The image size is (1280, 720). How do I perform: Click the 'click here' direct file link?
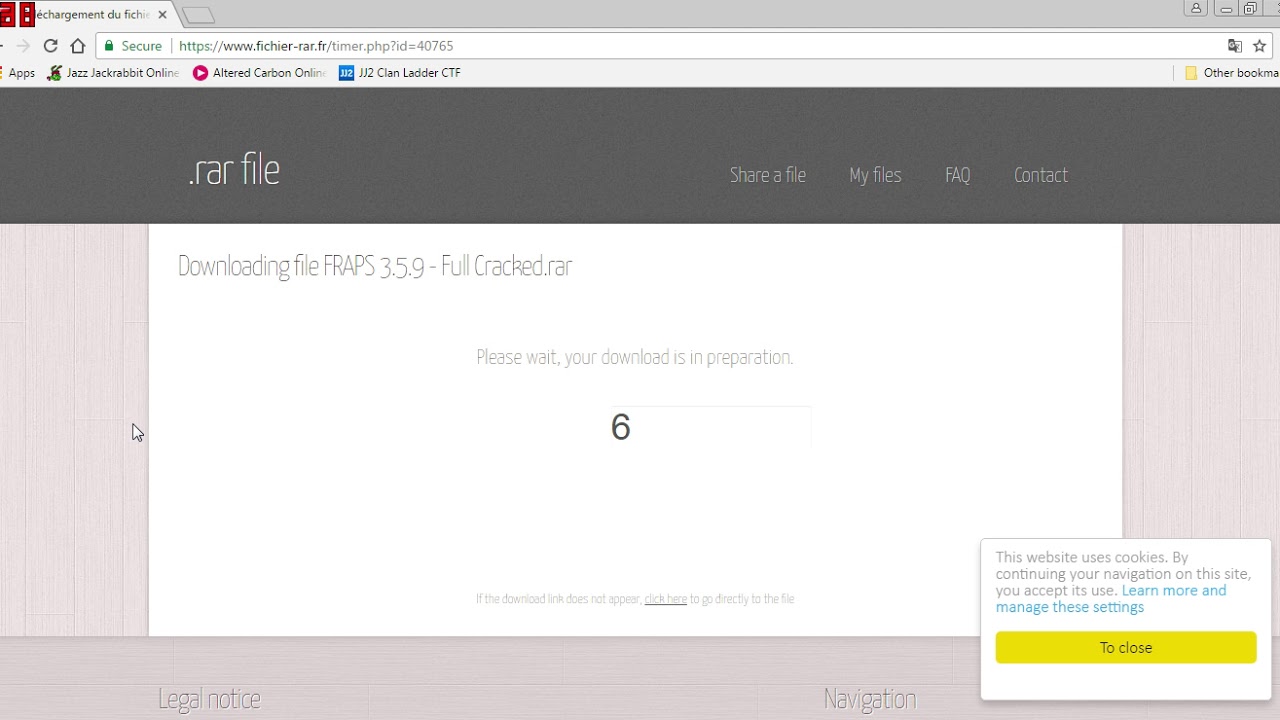pos(665,599)
